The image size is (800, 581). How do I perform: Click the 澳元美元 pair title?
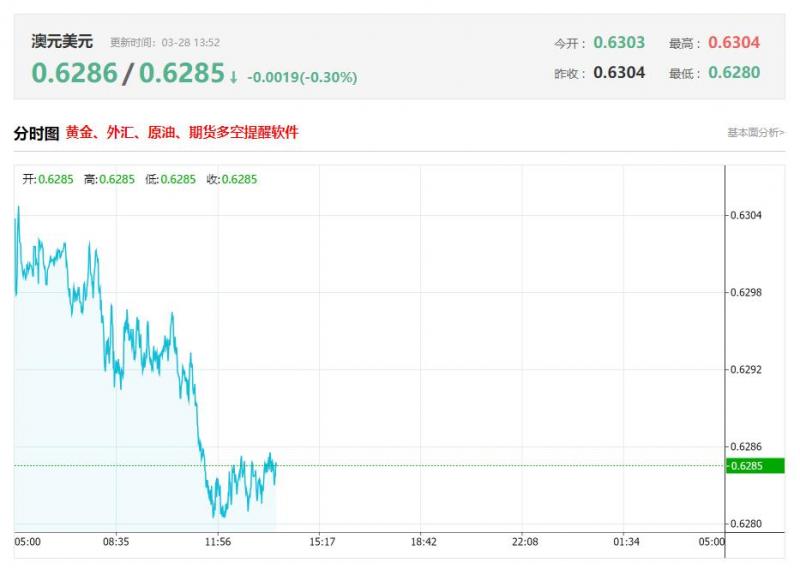pyautogui.click(x=62, y=41)
